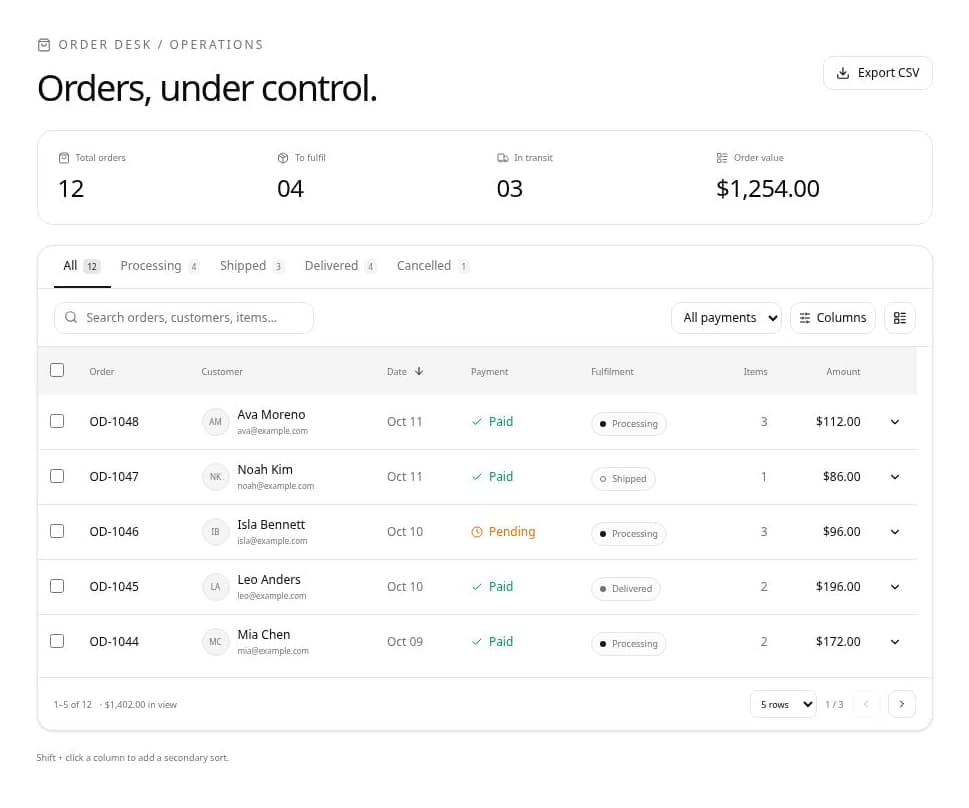
Task: Expand the OD-1048 row details chevron
Action: 895,422
